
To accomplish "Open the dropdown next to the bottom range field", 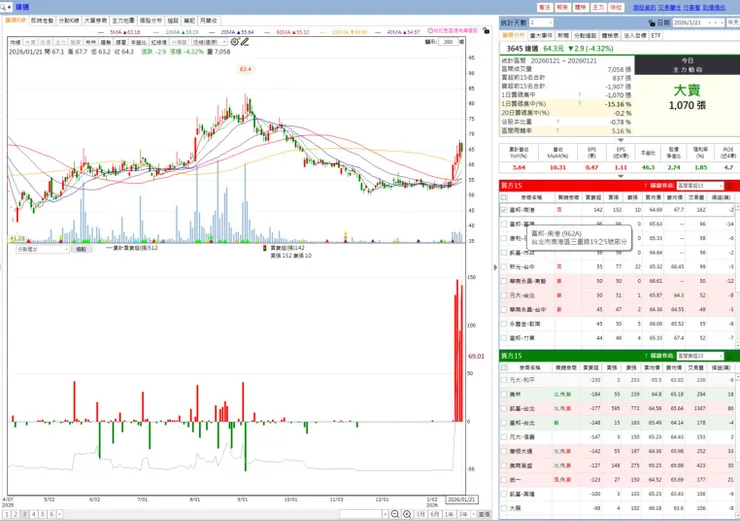I will pyautogui.click(x=385, y=514).
